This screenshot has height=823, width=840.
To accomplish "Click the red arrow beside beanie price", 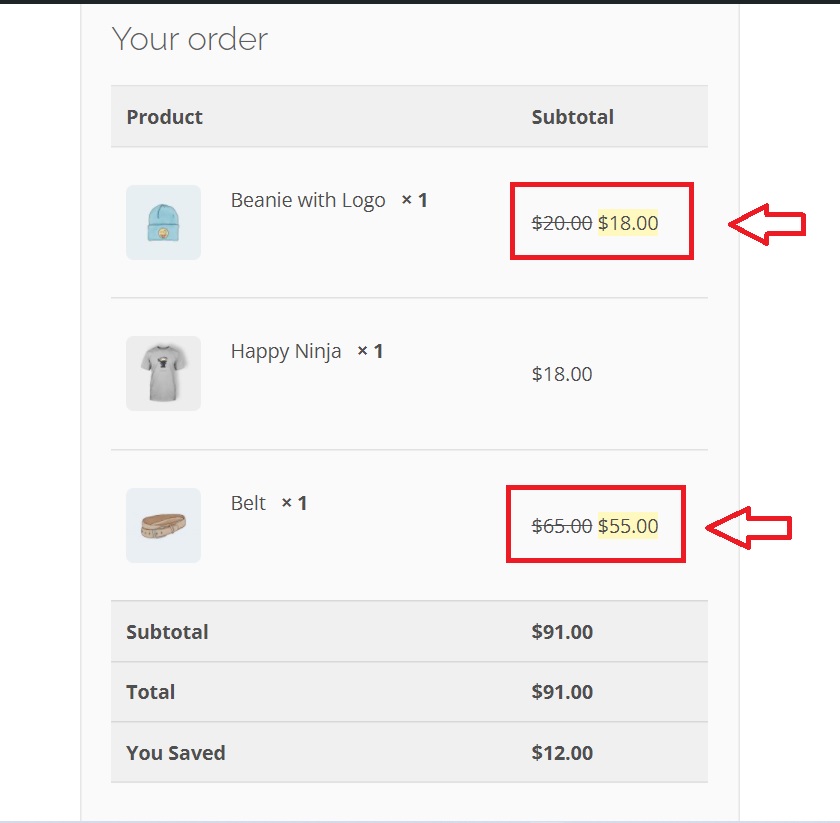I will click(767, 224).
